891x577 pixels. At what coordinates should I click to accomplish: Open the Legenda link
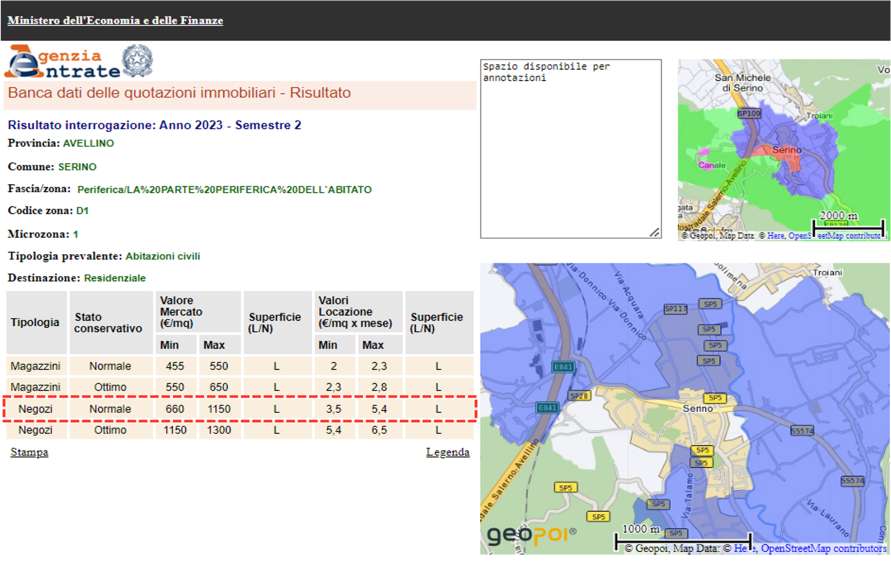coord(447,452)
